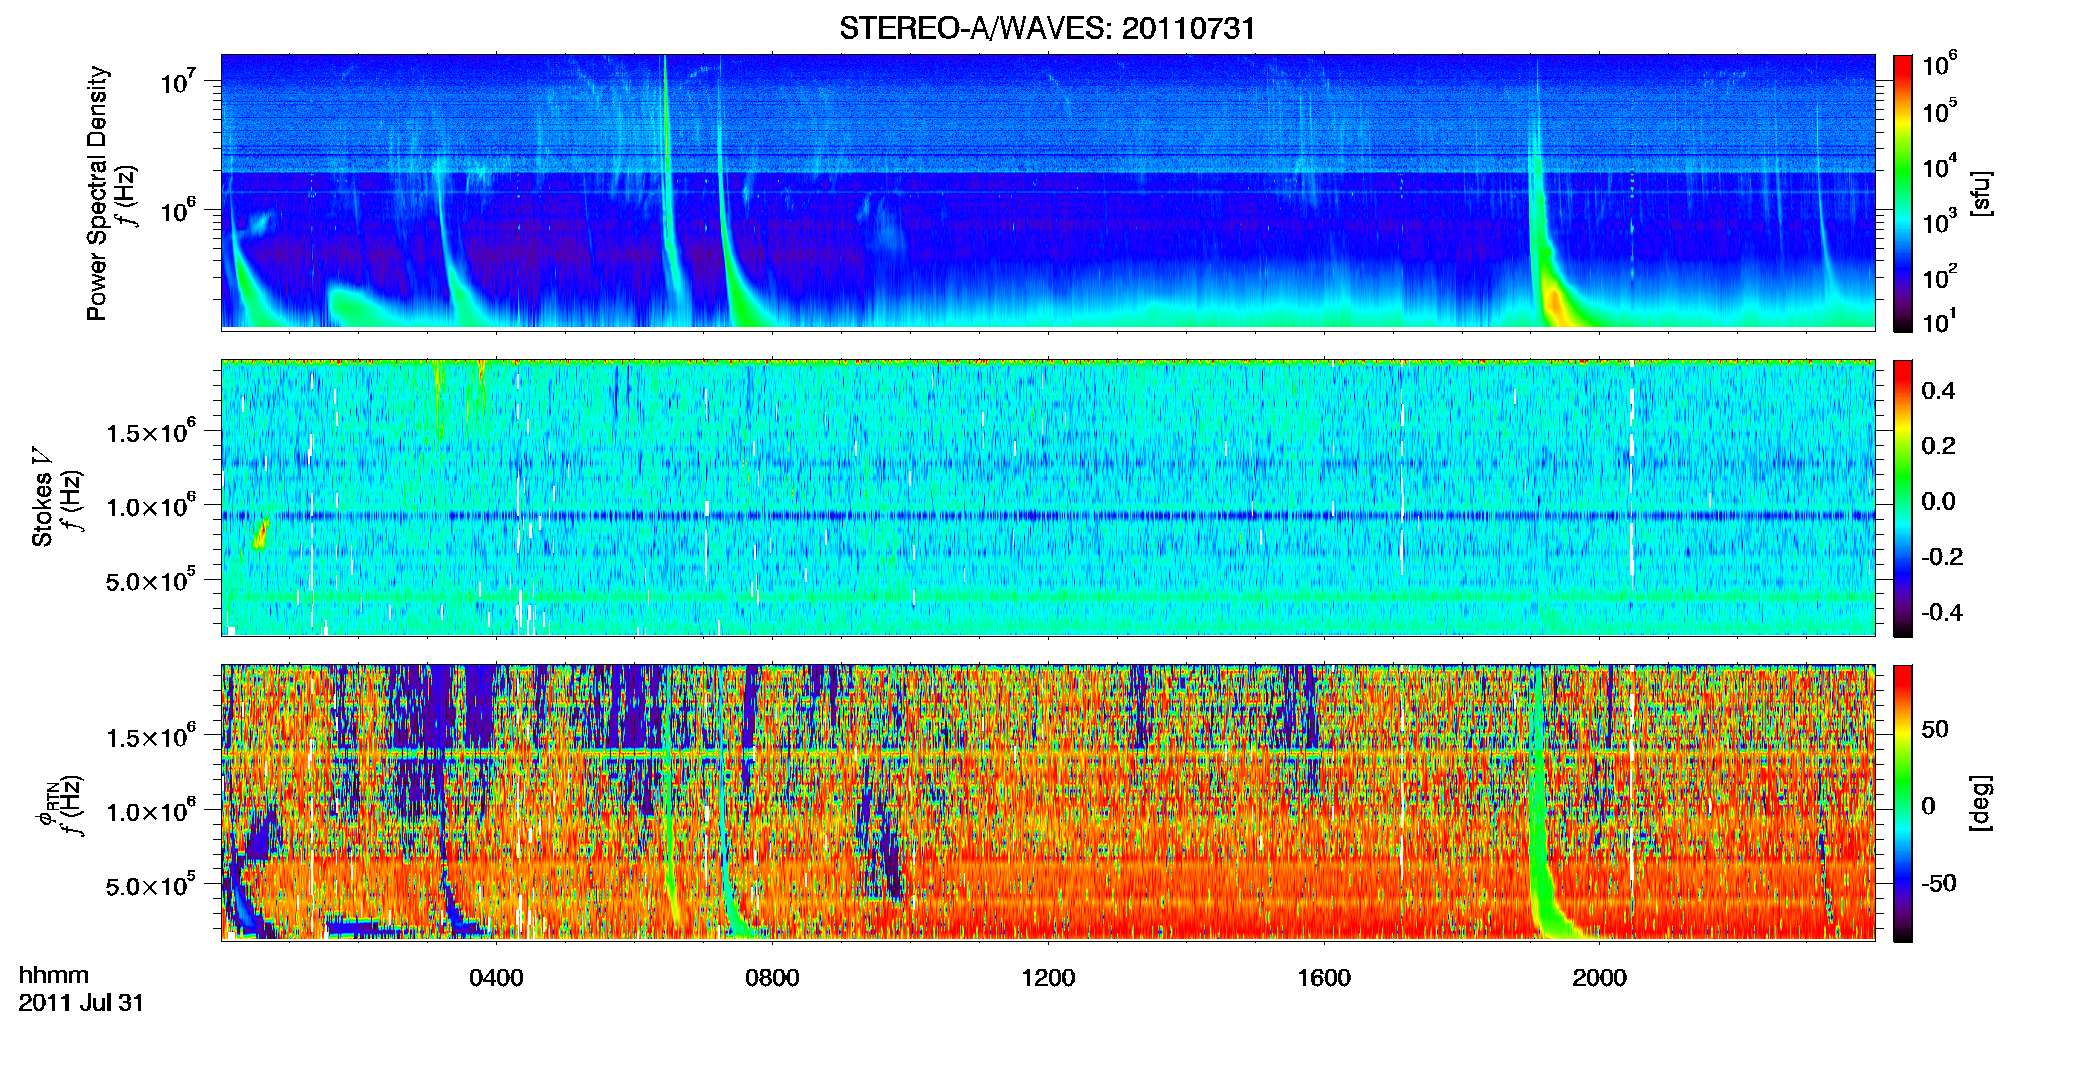The width and height of the screenshot is (2096, 1080).
Task: Click the 0.0 value on Stokes colorbar
Action: (1938, 501)
